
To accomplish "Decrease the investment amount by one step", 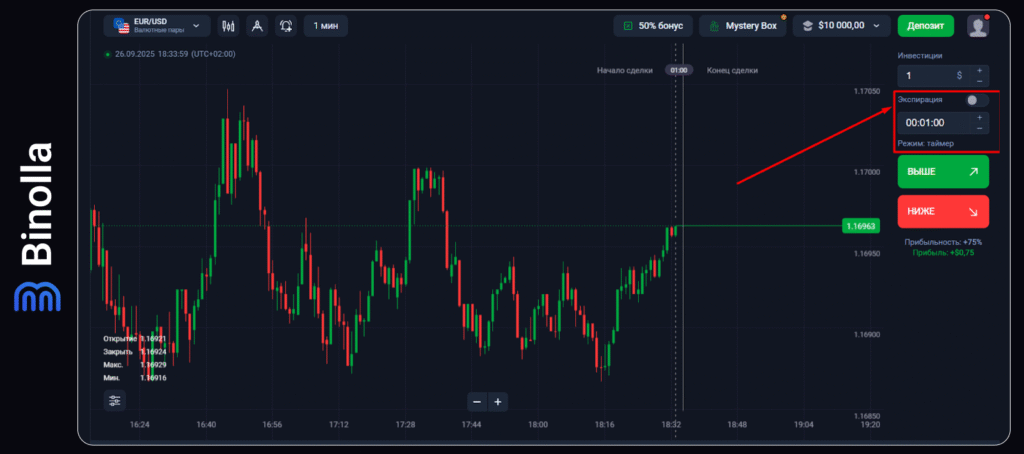I will pyautogui.click(x=979, y=80).
